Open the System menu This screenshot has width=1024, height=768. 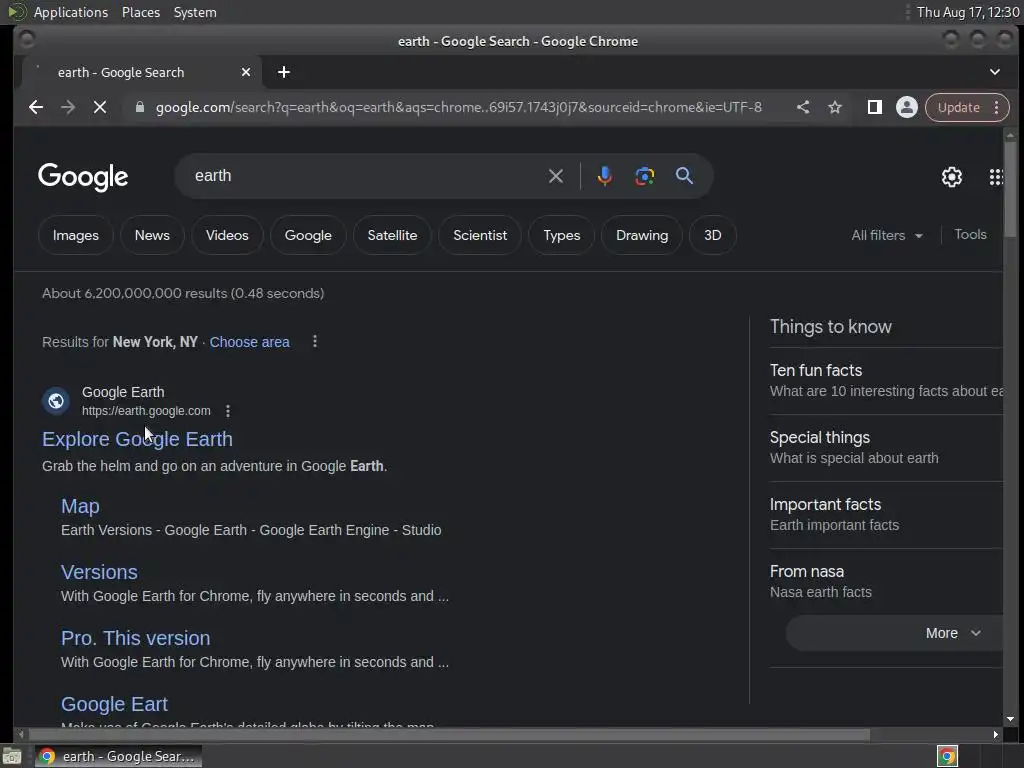pyautogui.click(x=195, y=12)
